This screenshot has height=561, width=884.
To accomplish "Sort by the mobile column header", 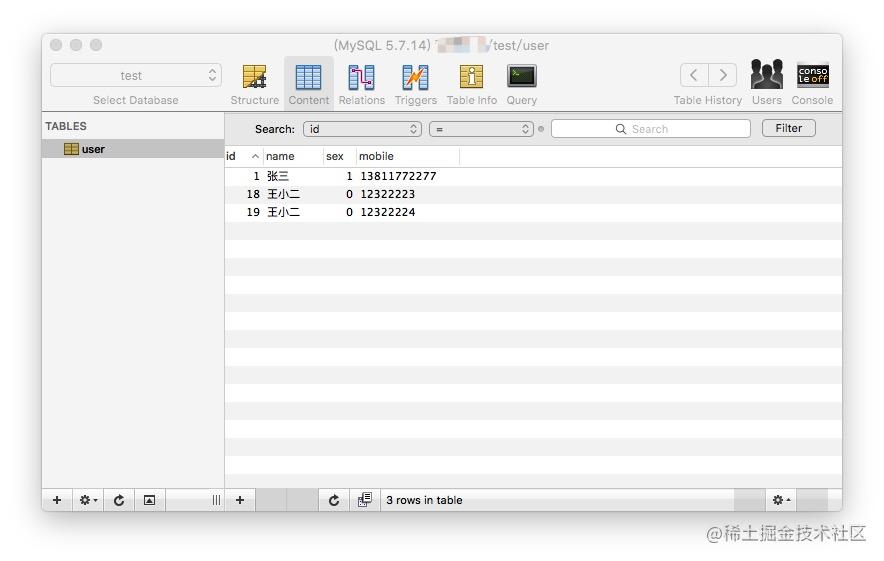I will click(x=408, y=156).
